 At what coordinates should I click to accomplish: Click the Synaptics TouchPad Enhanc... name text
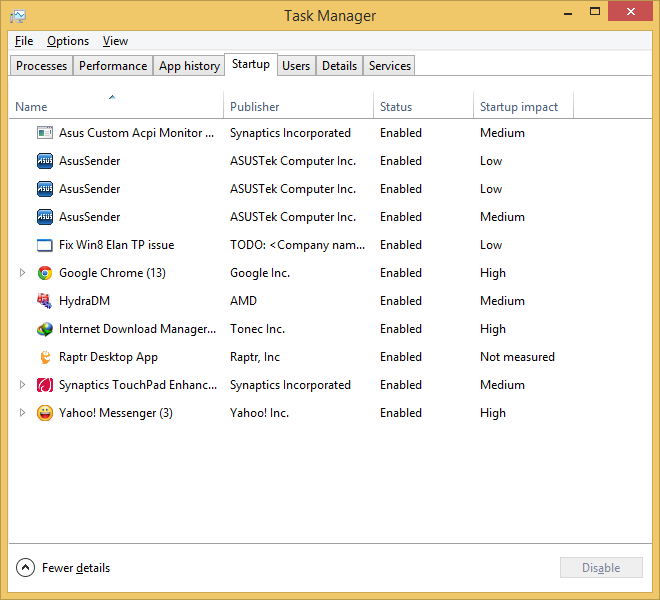click(x=138, y=385)
